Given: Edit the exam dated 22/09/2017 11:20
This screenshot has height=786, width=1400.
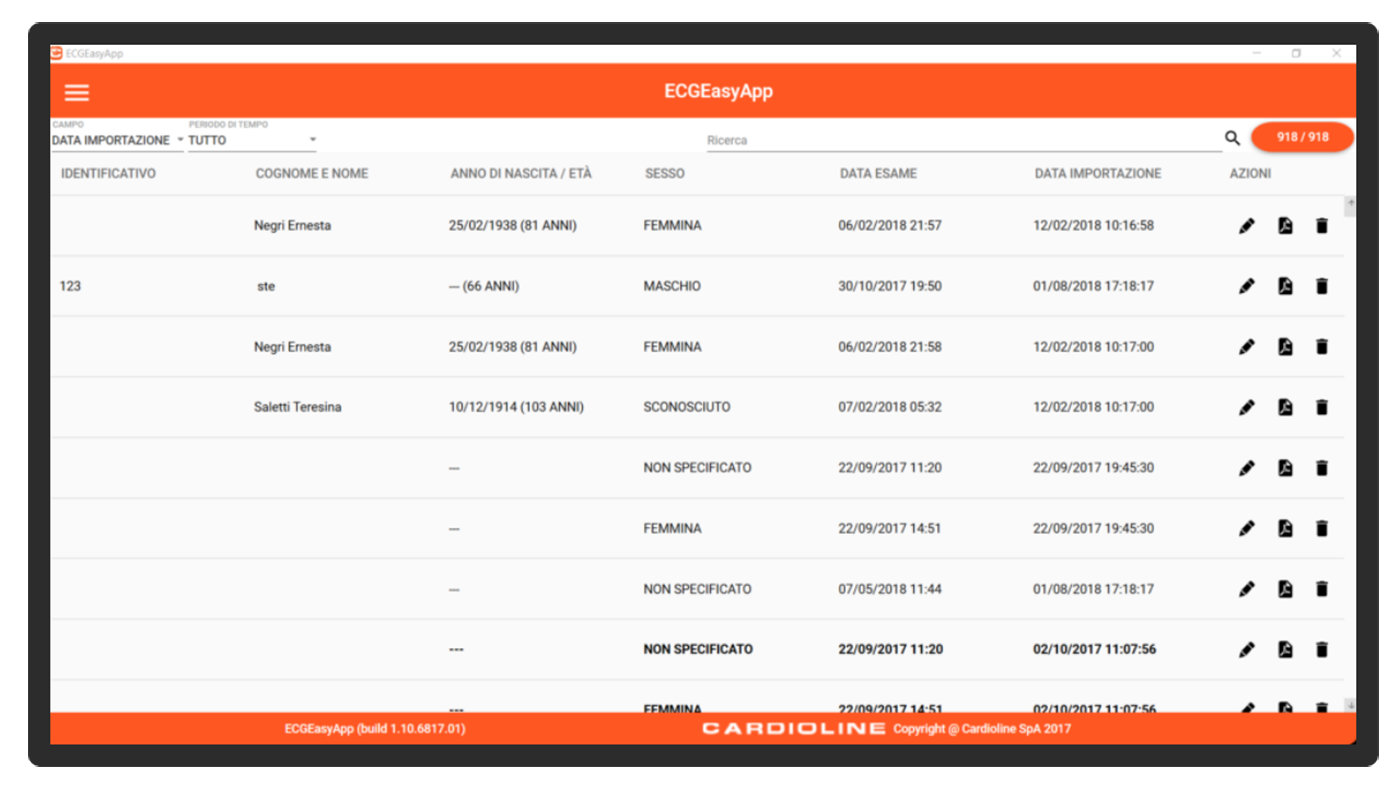Looking at the screenshot, I should (x=1247, y=467).
